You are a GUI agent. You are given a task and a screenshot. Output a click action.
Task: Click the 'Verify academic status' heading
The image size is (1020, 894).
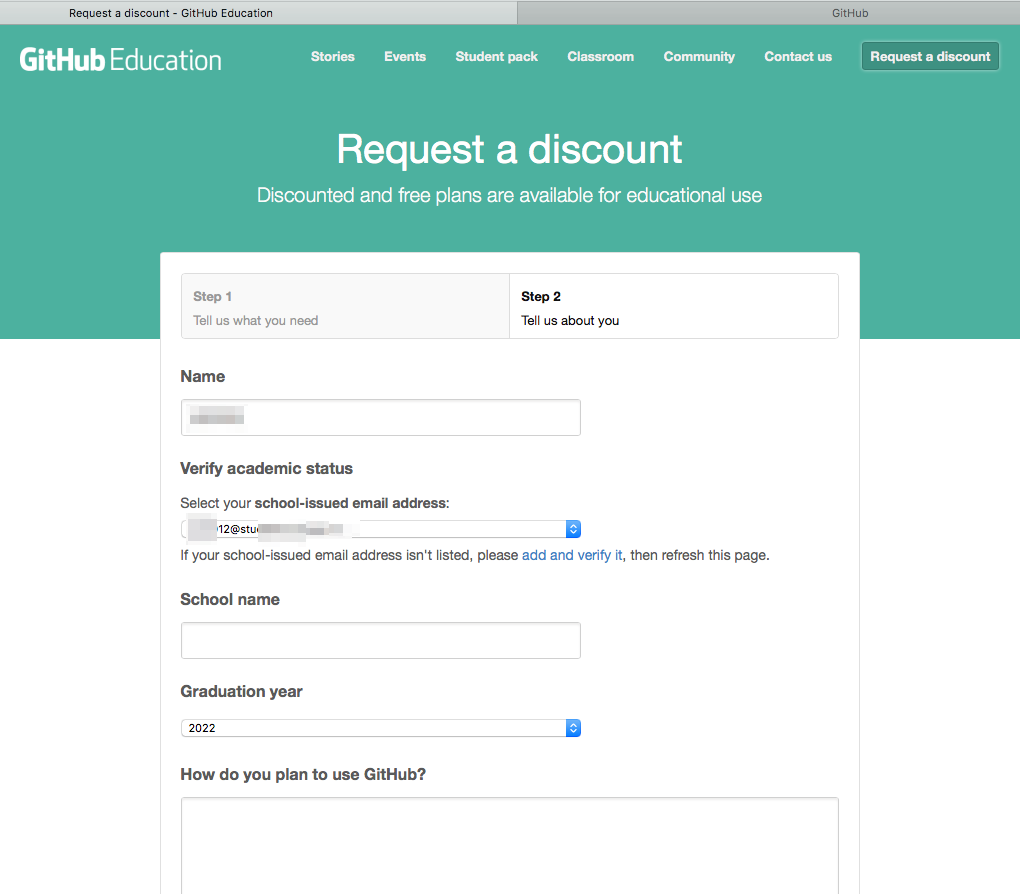pyautogui.click(x=266, y=468)
